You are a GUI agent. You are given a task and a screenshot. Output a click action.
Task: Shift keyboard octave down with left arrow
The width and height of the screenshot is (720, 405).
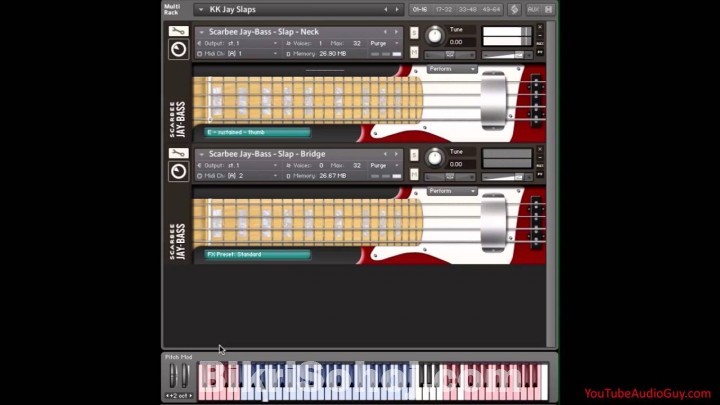pyautogui.click(x=168, y=396)
